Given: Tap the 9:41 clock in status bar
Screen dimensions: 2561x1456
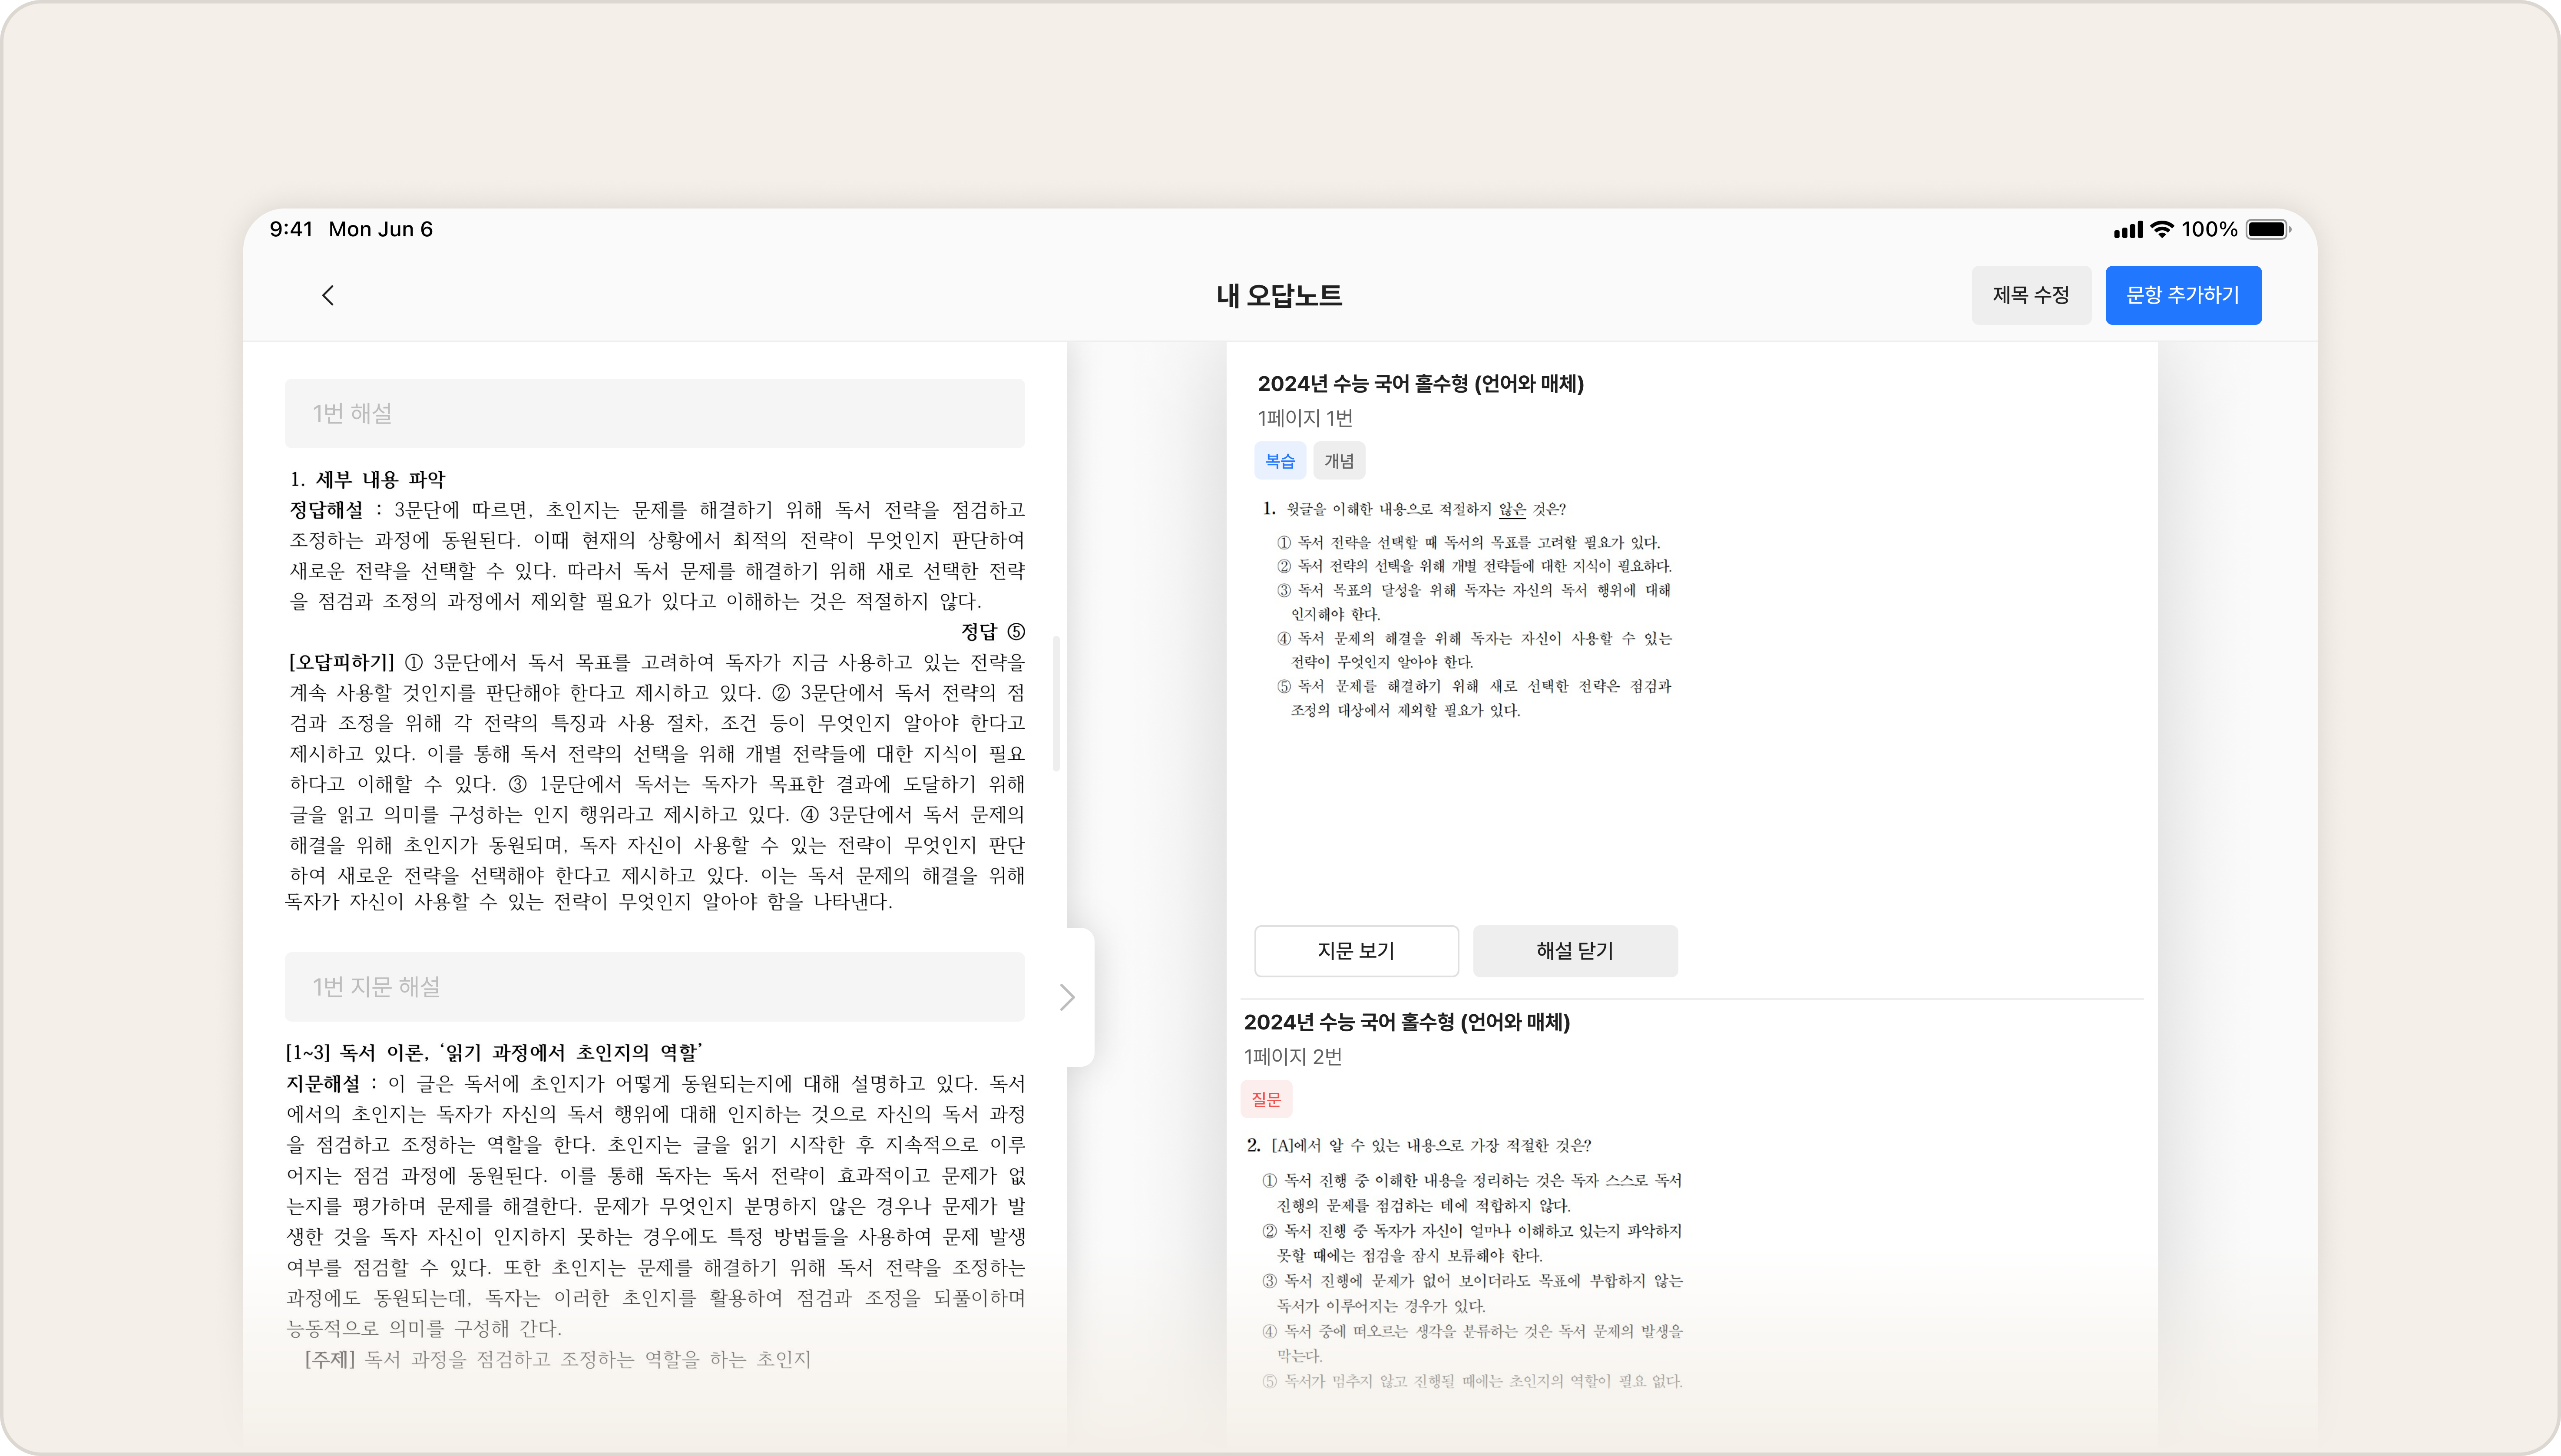Looking at the screenshot, I should point(291,229).
